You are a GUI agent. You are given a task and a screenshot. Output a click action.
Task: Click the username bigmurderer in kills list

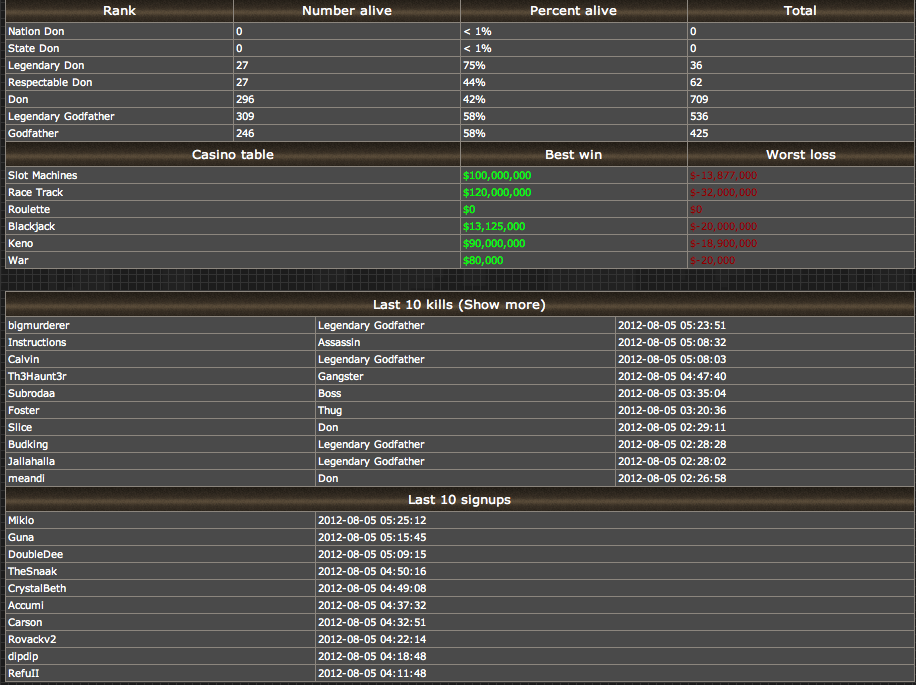(39, 325)
